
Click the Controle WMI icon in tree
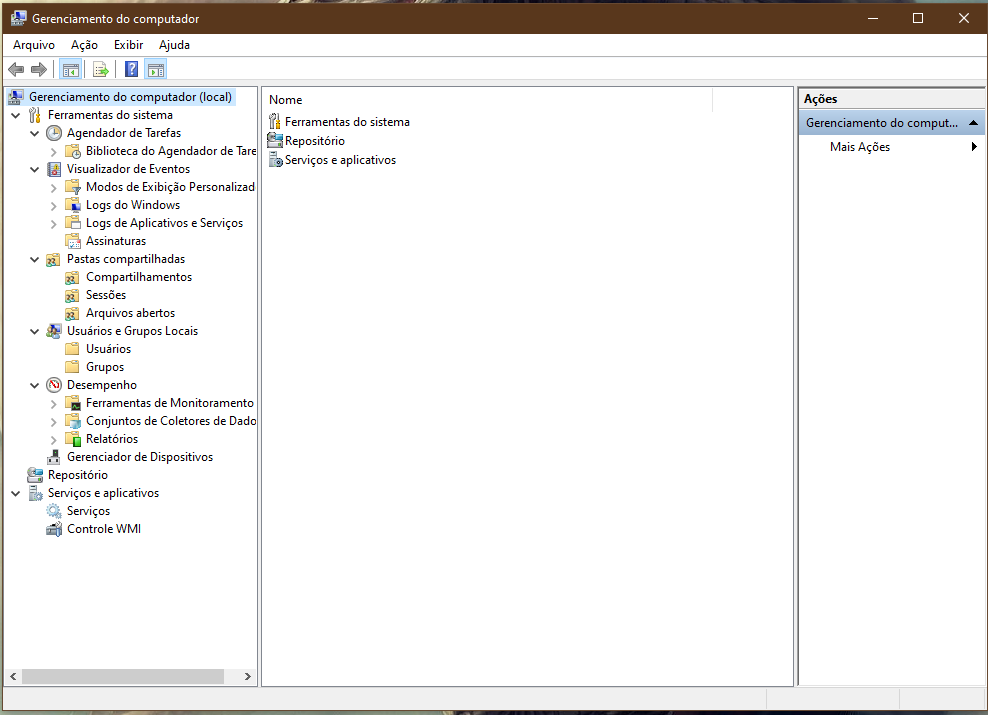click(54, 529)
